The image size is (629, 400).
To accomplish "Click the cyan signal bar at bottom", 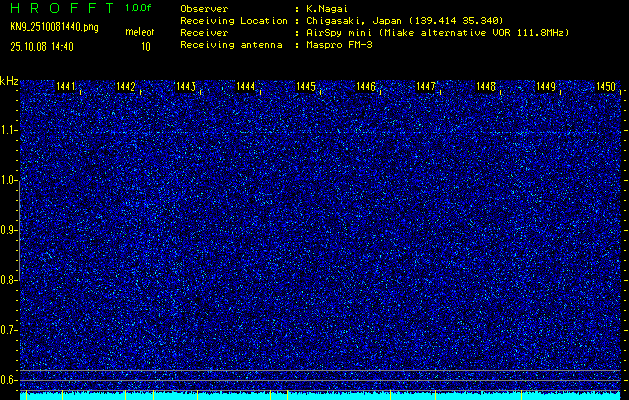I will pos(320,395).
